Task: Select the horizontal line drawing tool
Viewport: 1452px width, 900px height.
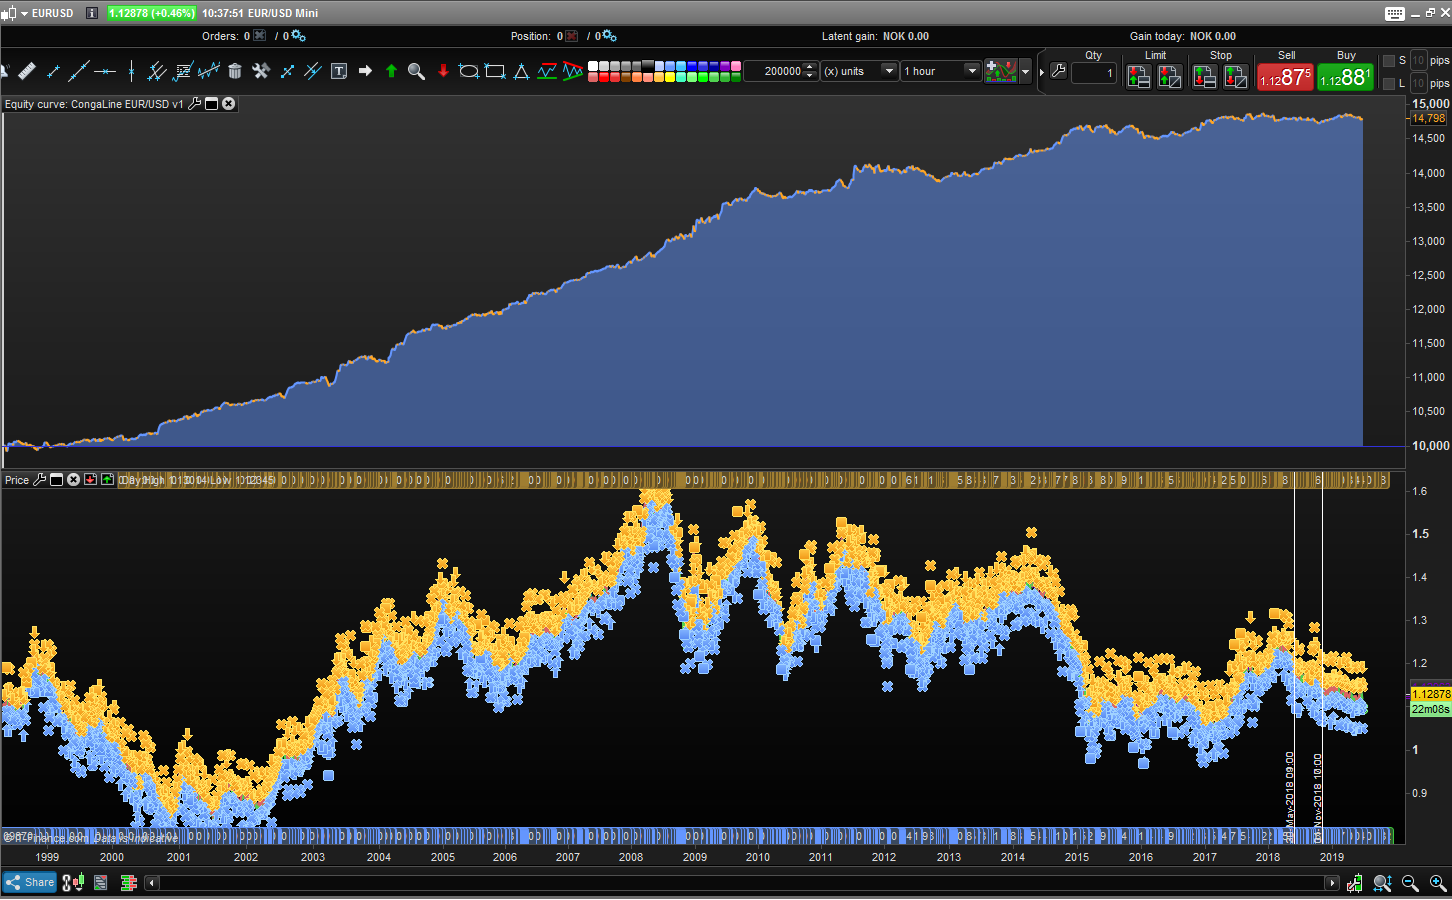Action: tap(105, 71)
